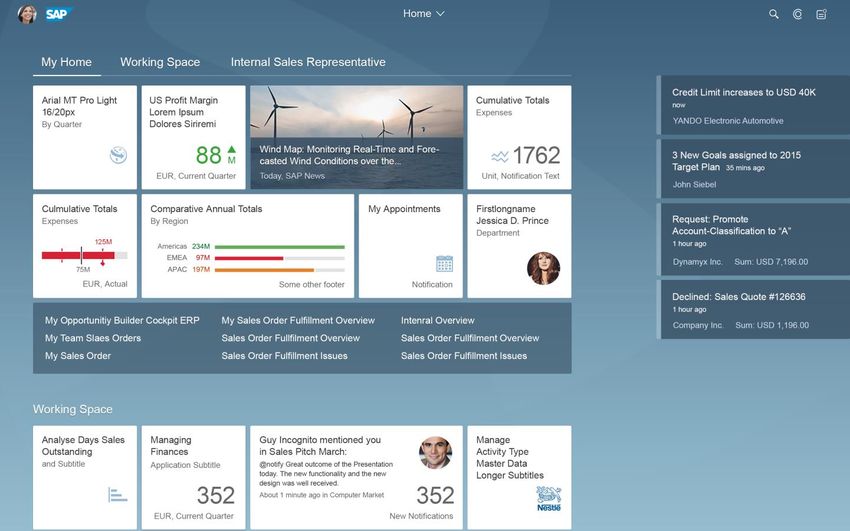Click the Nestlé logo on Manage Activity tile

[x=549, y=499]
